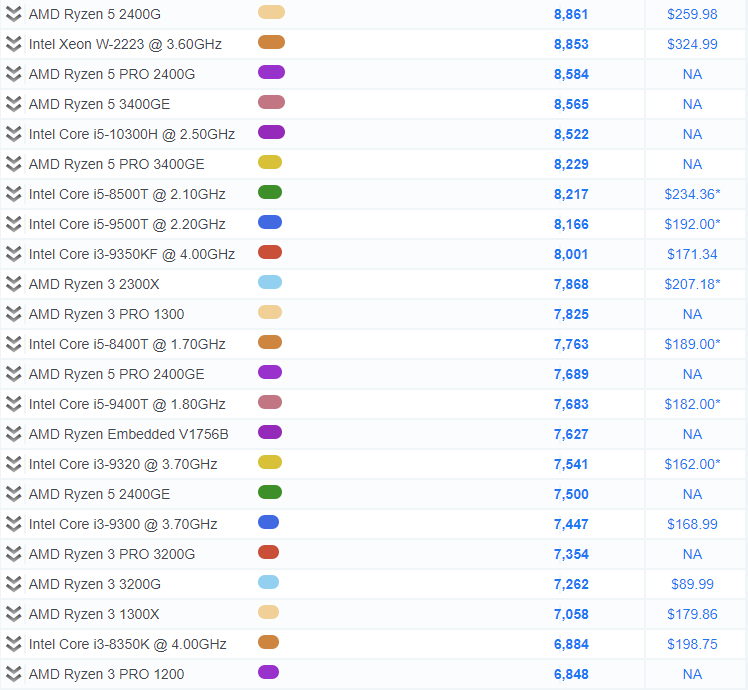Click the yellow swatch for Ryzen 5 PRO 3400GE
This screenshot has width=748, height=690.
point(270,162)
